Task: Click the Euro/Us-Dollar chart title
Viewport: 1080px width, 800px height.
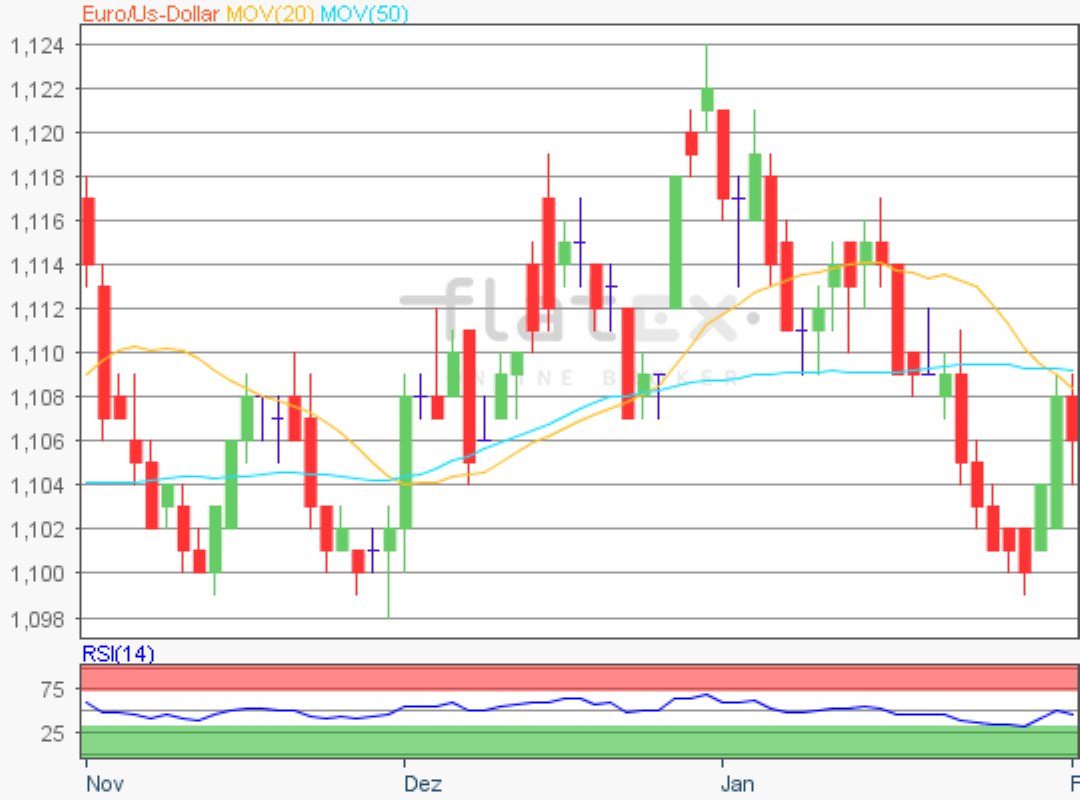Action: (150, 13)
